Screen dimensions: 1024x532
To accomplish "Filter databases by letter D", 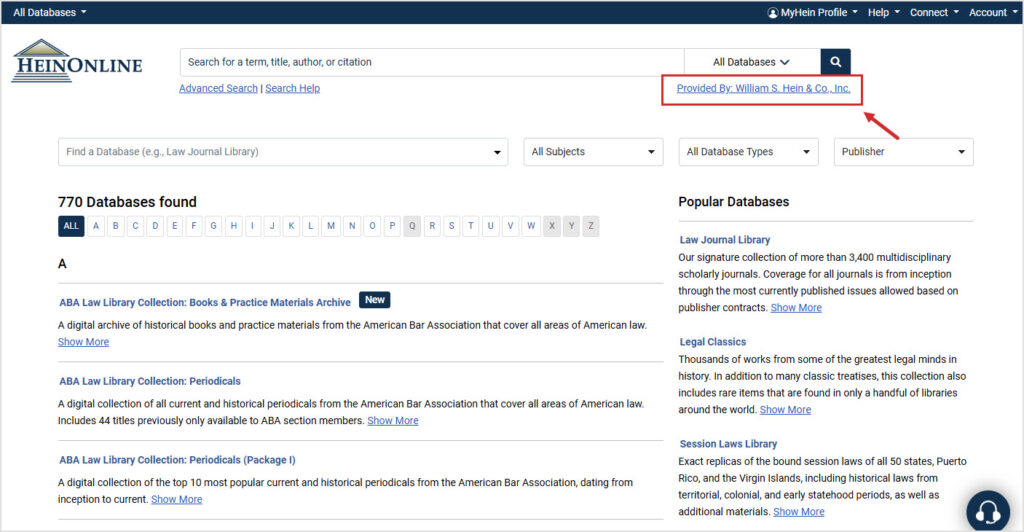I will click(x=155, y=226).
